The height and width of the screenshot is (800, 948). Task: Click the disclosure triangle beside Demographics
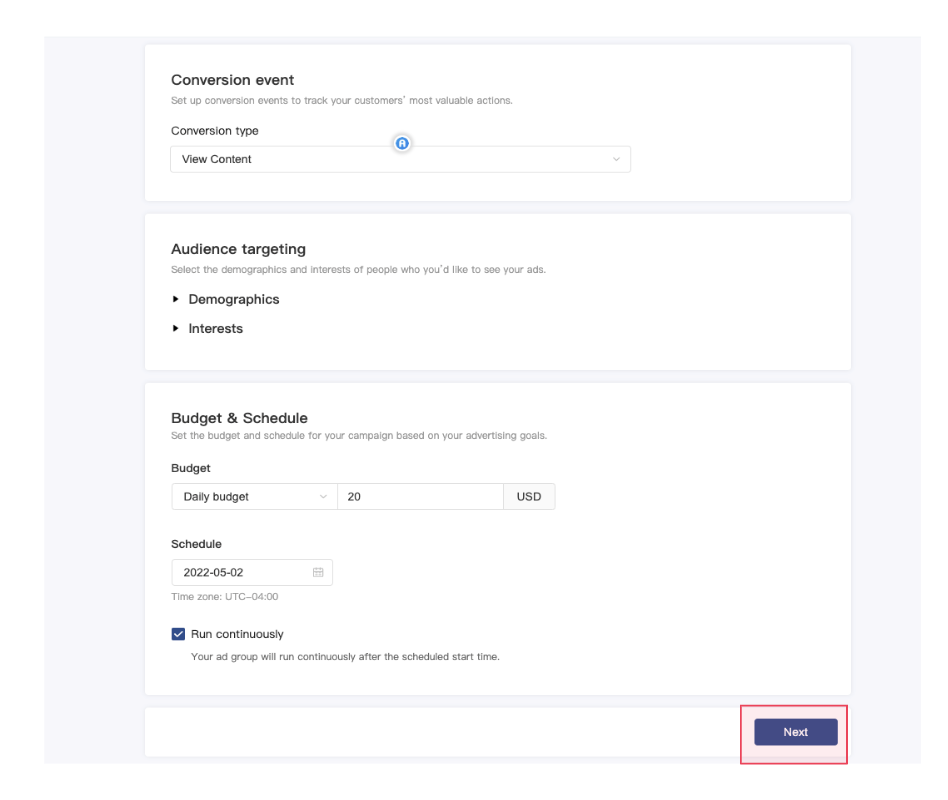coord(176,298)
